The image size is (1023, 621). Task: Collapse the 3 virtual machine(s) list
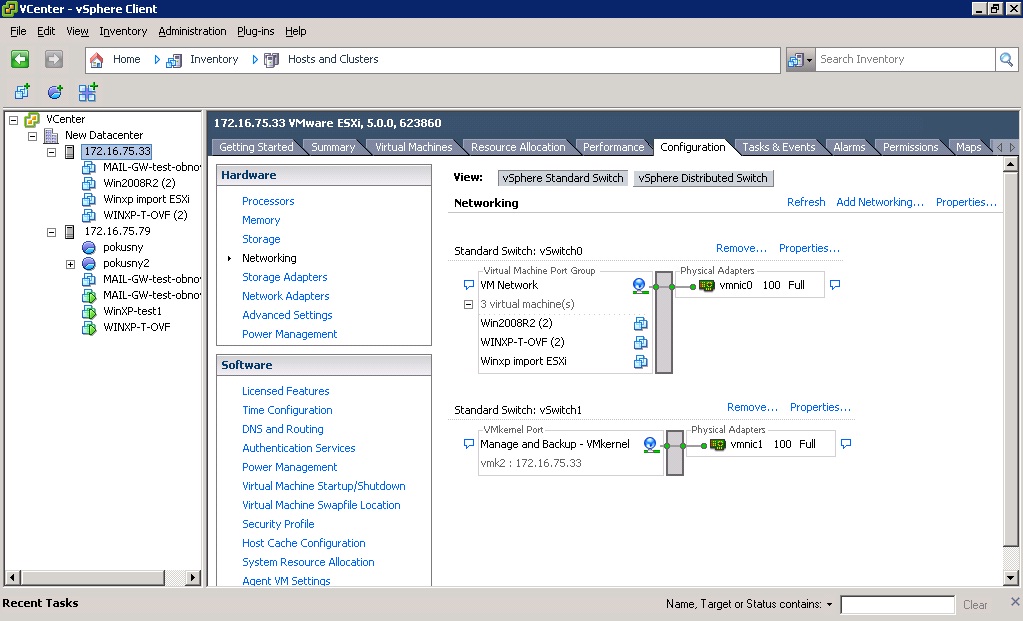pos(468,305)
